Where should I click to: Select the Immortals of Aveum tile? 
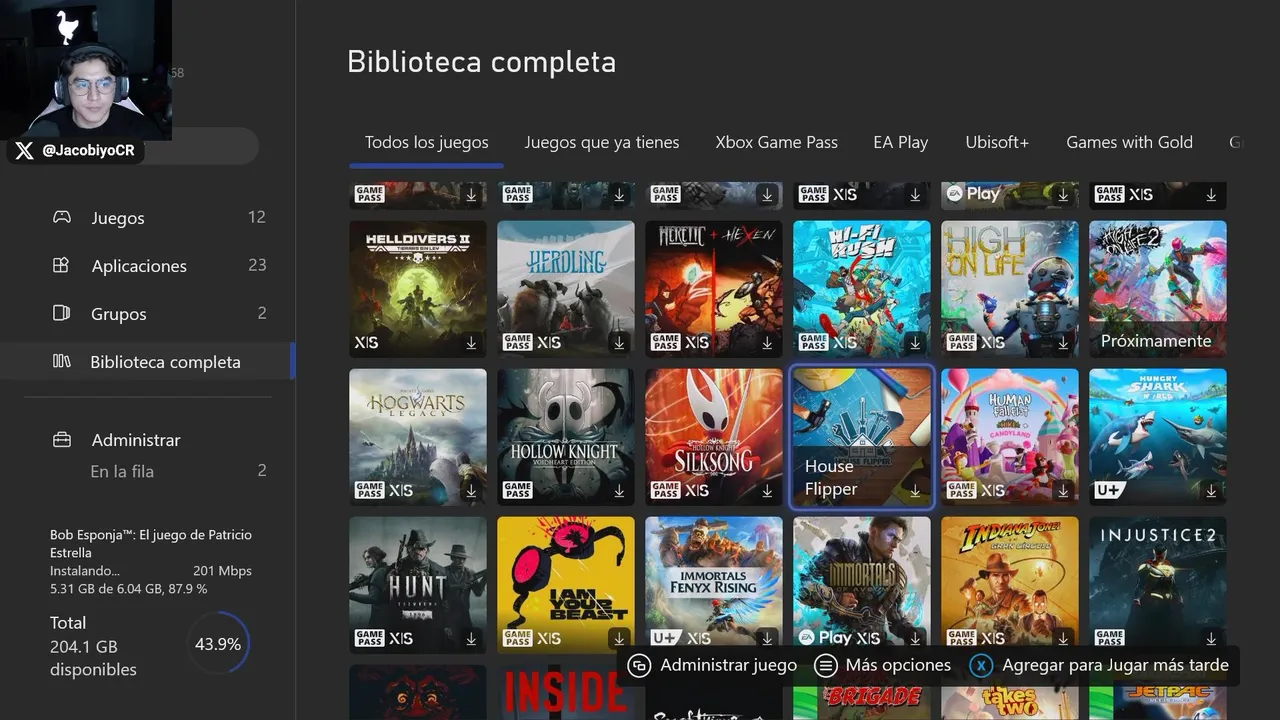(862, 585)
